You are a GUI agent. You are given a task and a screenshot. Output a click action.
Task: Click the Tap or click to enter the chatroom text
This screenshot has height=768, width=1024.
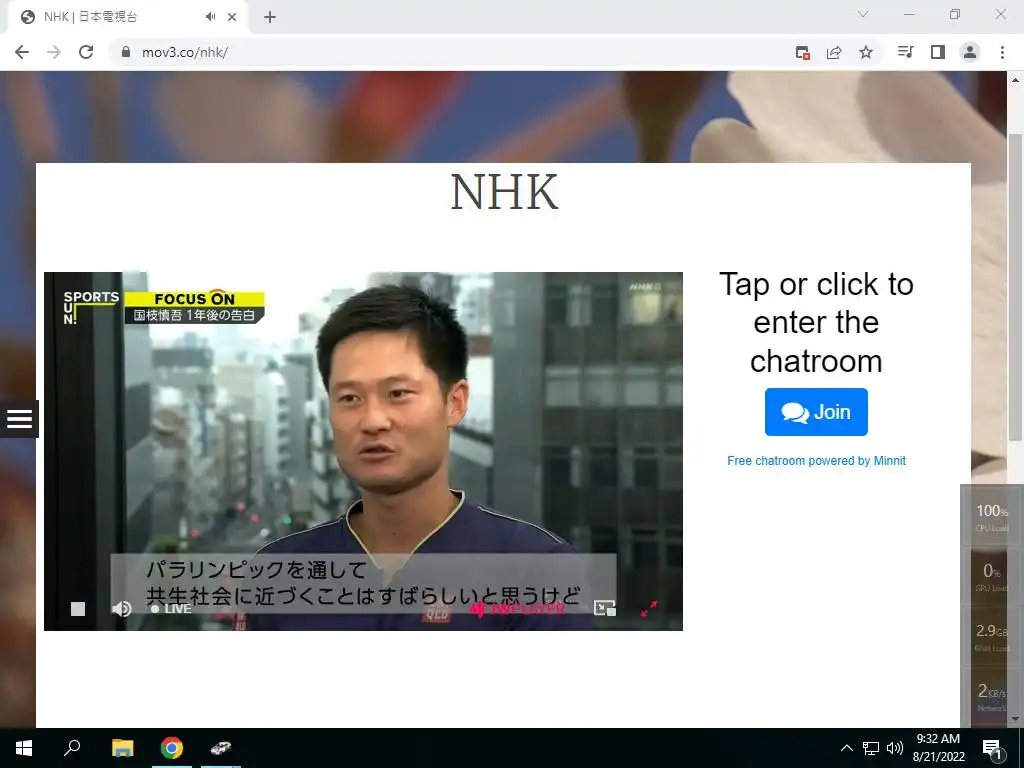tap(816, 323)
